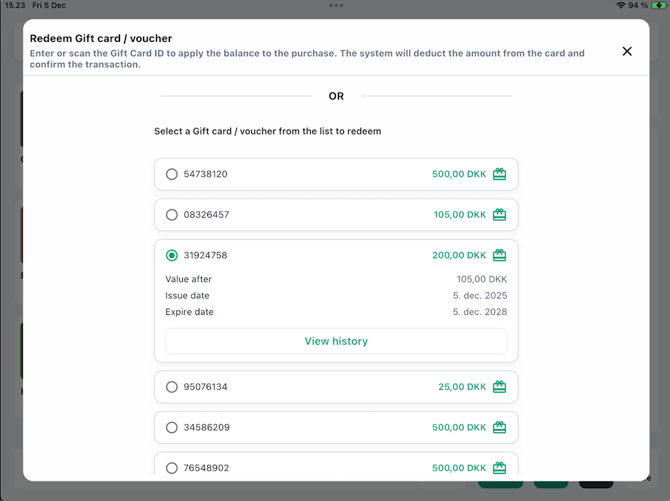Tap the Wi-Fi icon in status bar
670x501 pixels.
coord(621,6)
